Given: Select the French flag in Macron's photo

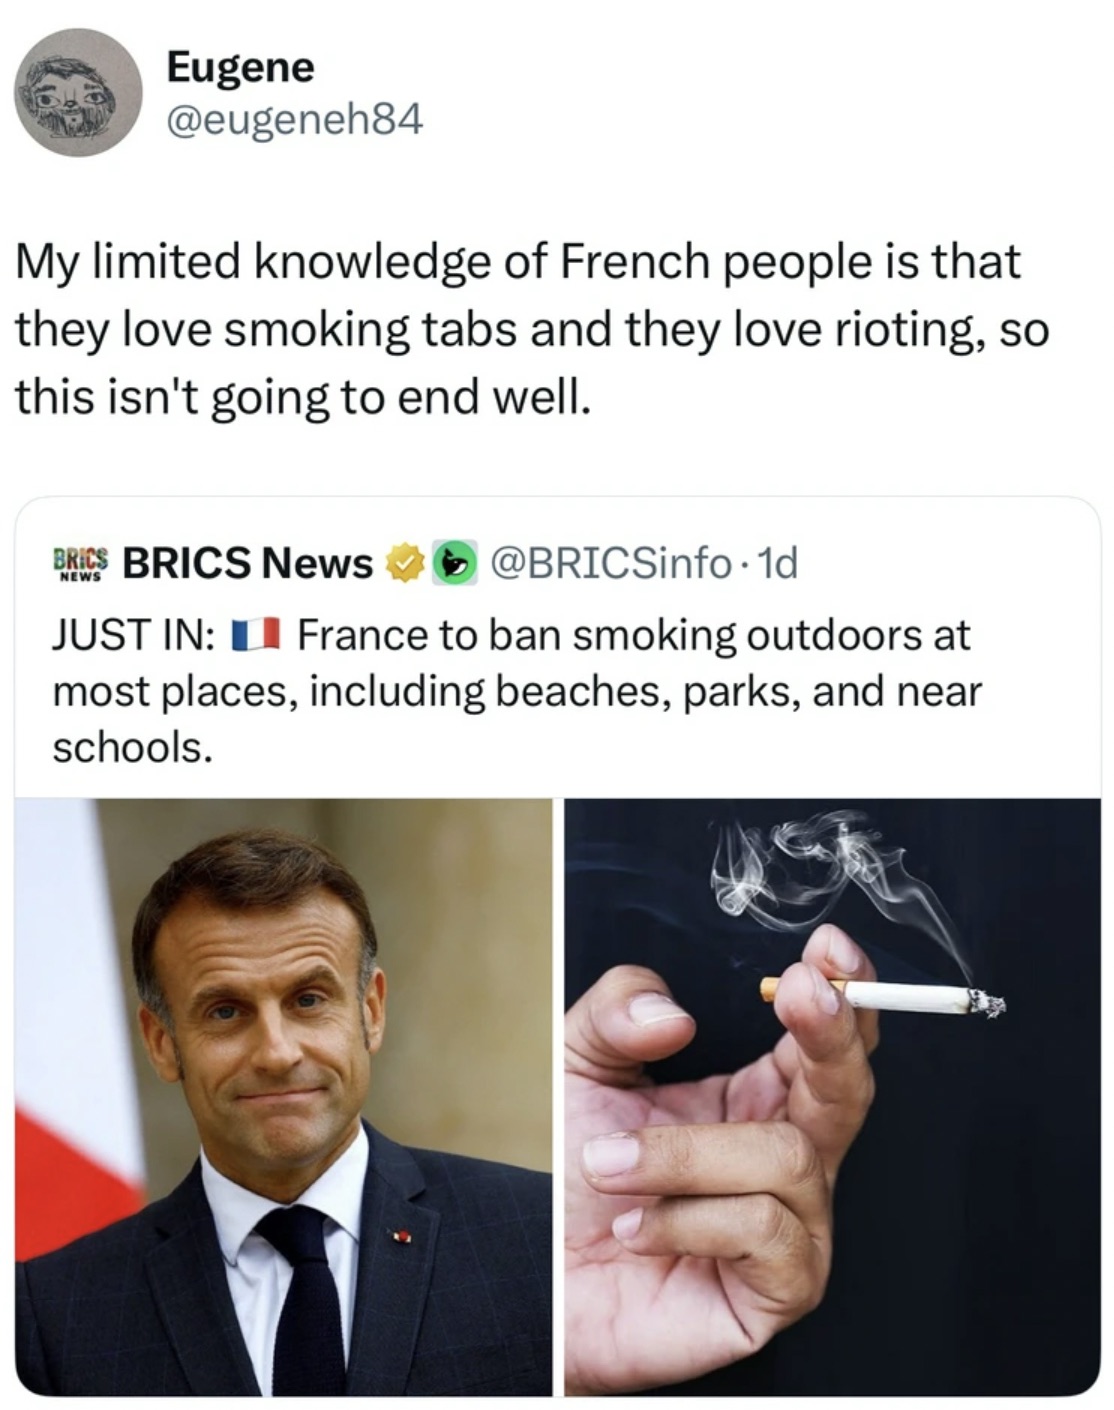Looking at the screenshot, I should [70, 1180].
